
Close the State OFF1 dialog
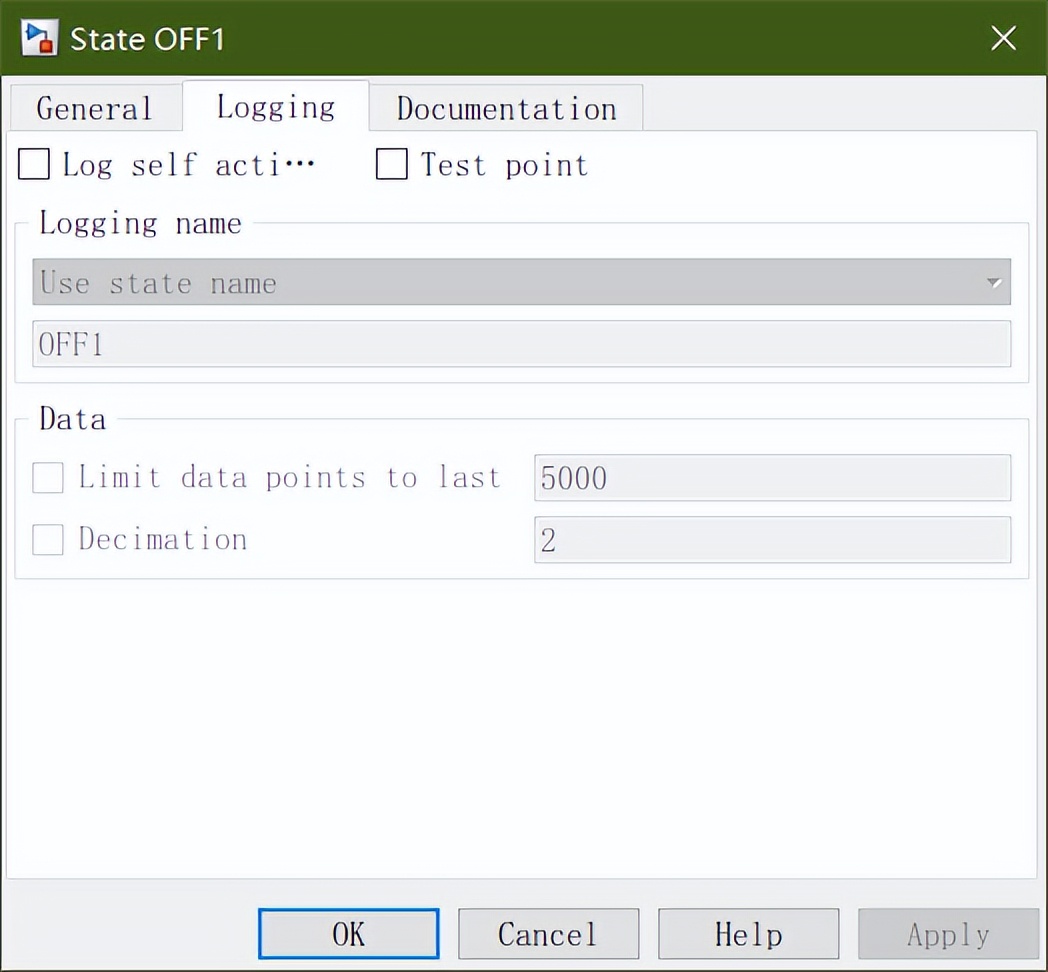(1003, 38)
